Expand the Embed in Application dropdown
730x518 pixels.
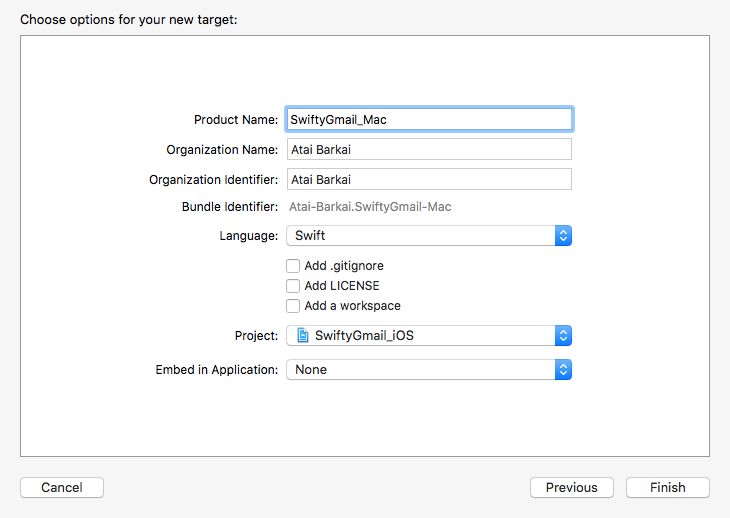(420, 370)
